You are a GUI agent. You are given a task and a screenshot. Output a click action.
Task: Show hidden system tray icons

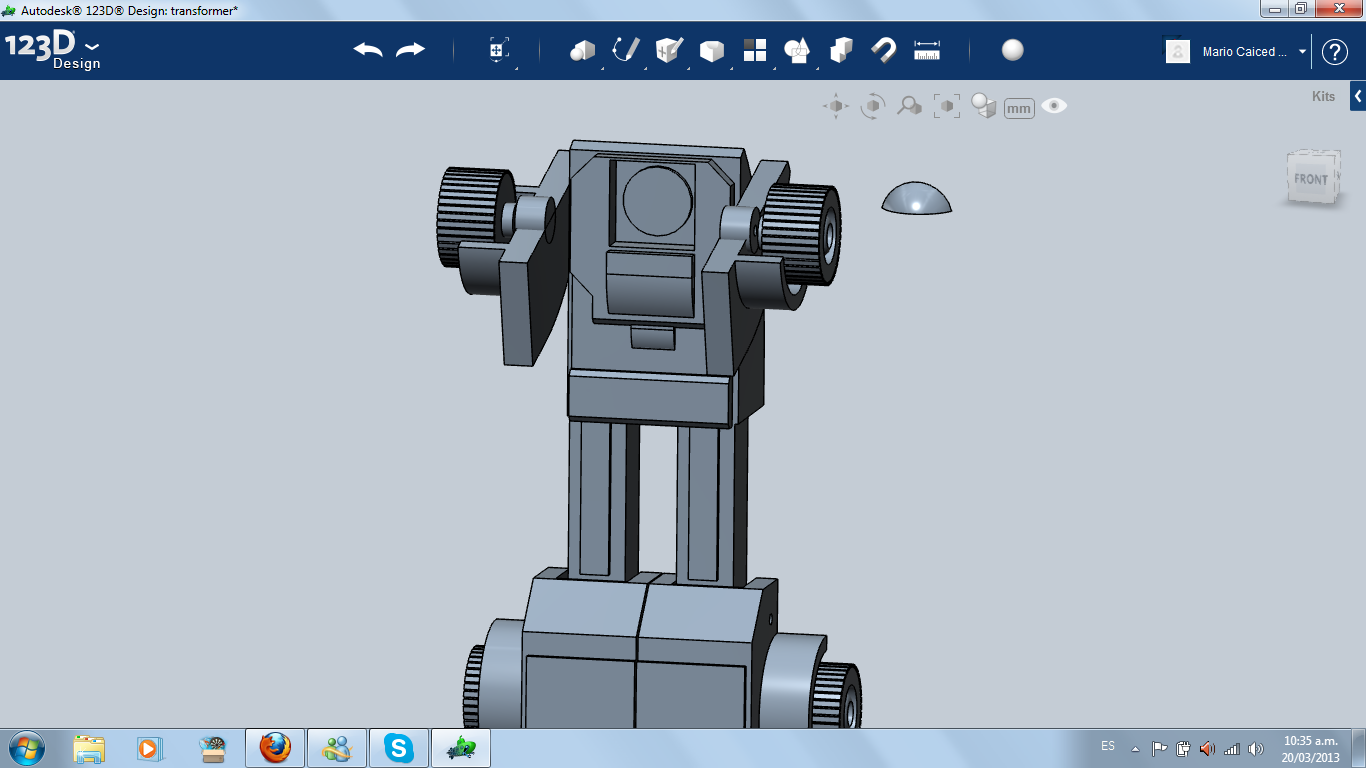coord(1135,748)
